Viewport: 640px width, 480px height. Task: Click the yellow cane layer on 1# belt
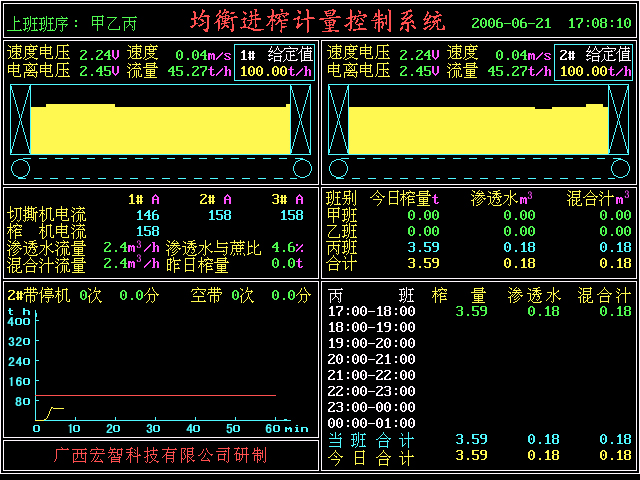click(x=160, y=130)
